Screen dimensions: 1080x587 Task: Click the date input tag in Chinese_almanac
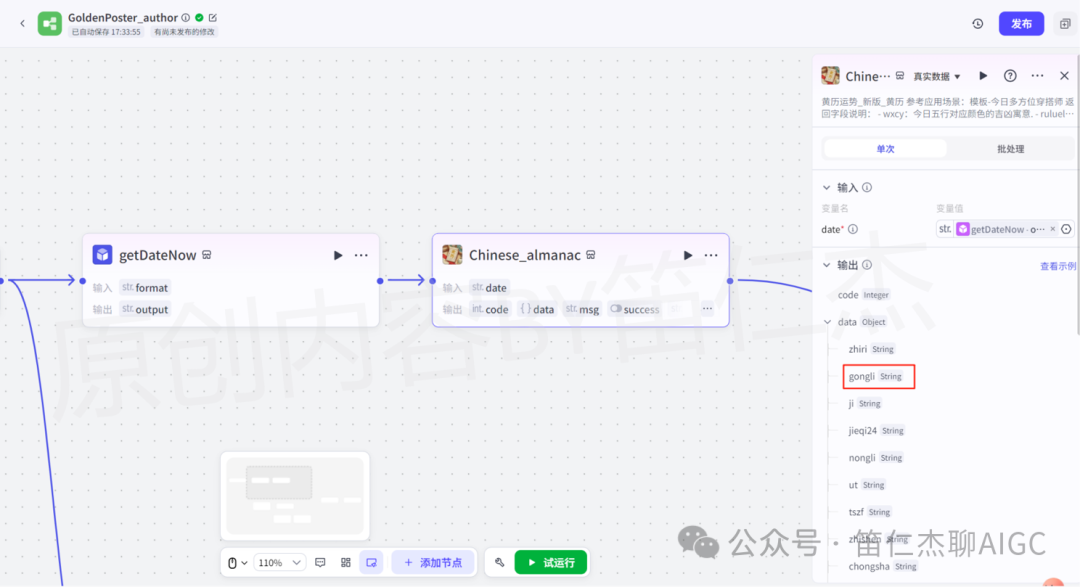click(x=489, y=287)
